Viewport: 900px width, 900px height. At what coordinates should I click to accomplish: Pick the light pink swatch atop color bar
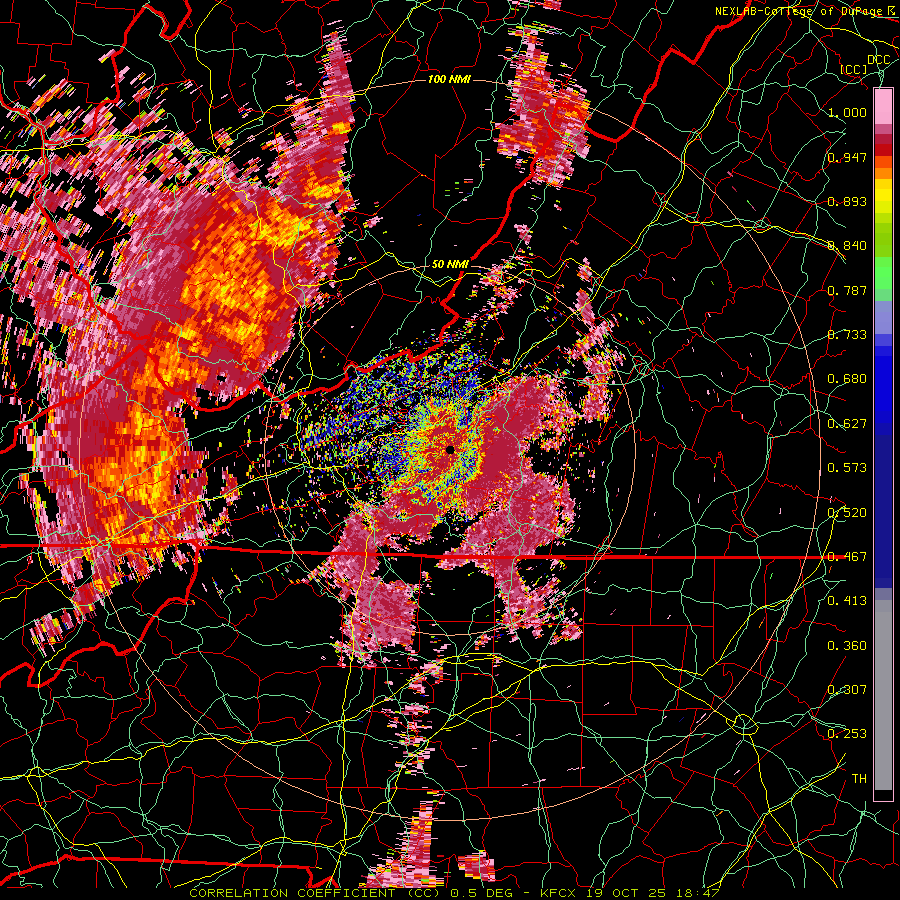883,107
